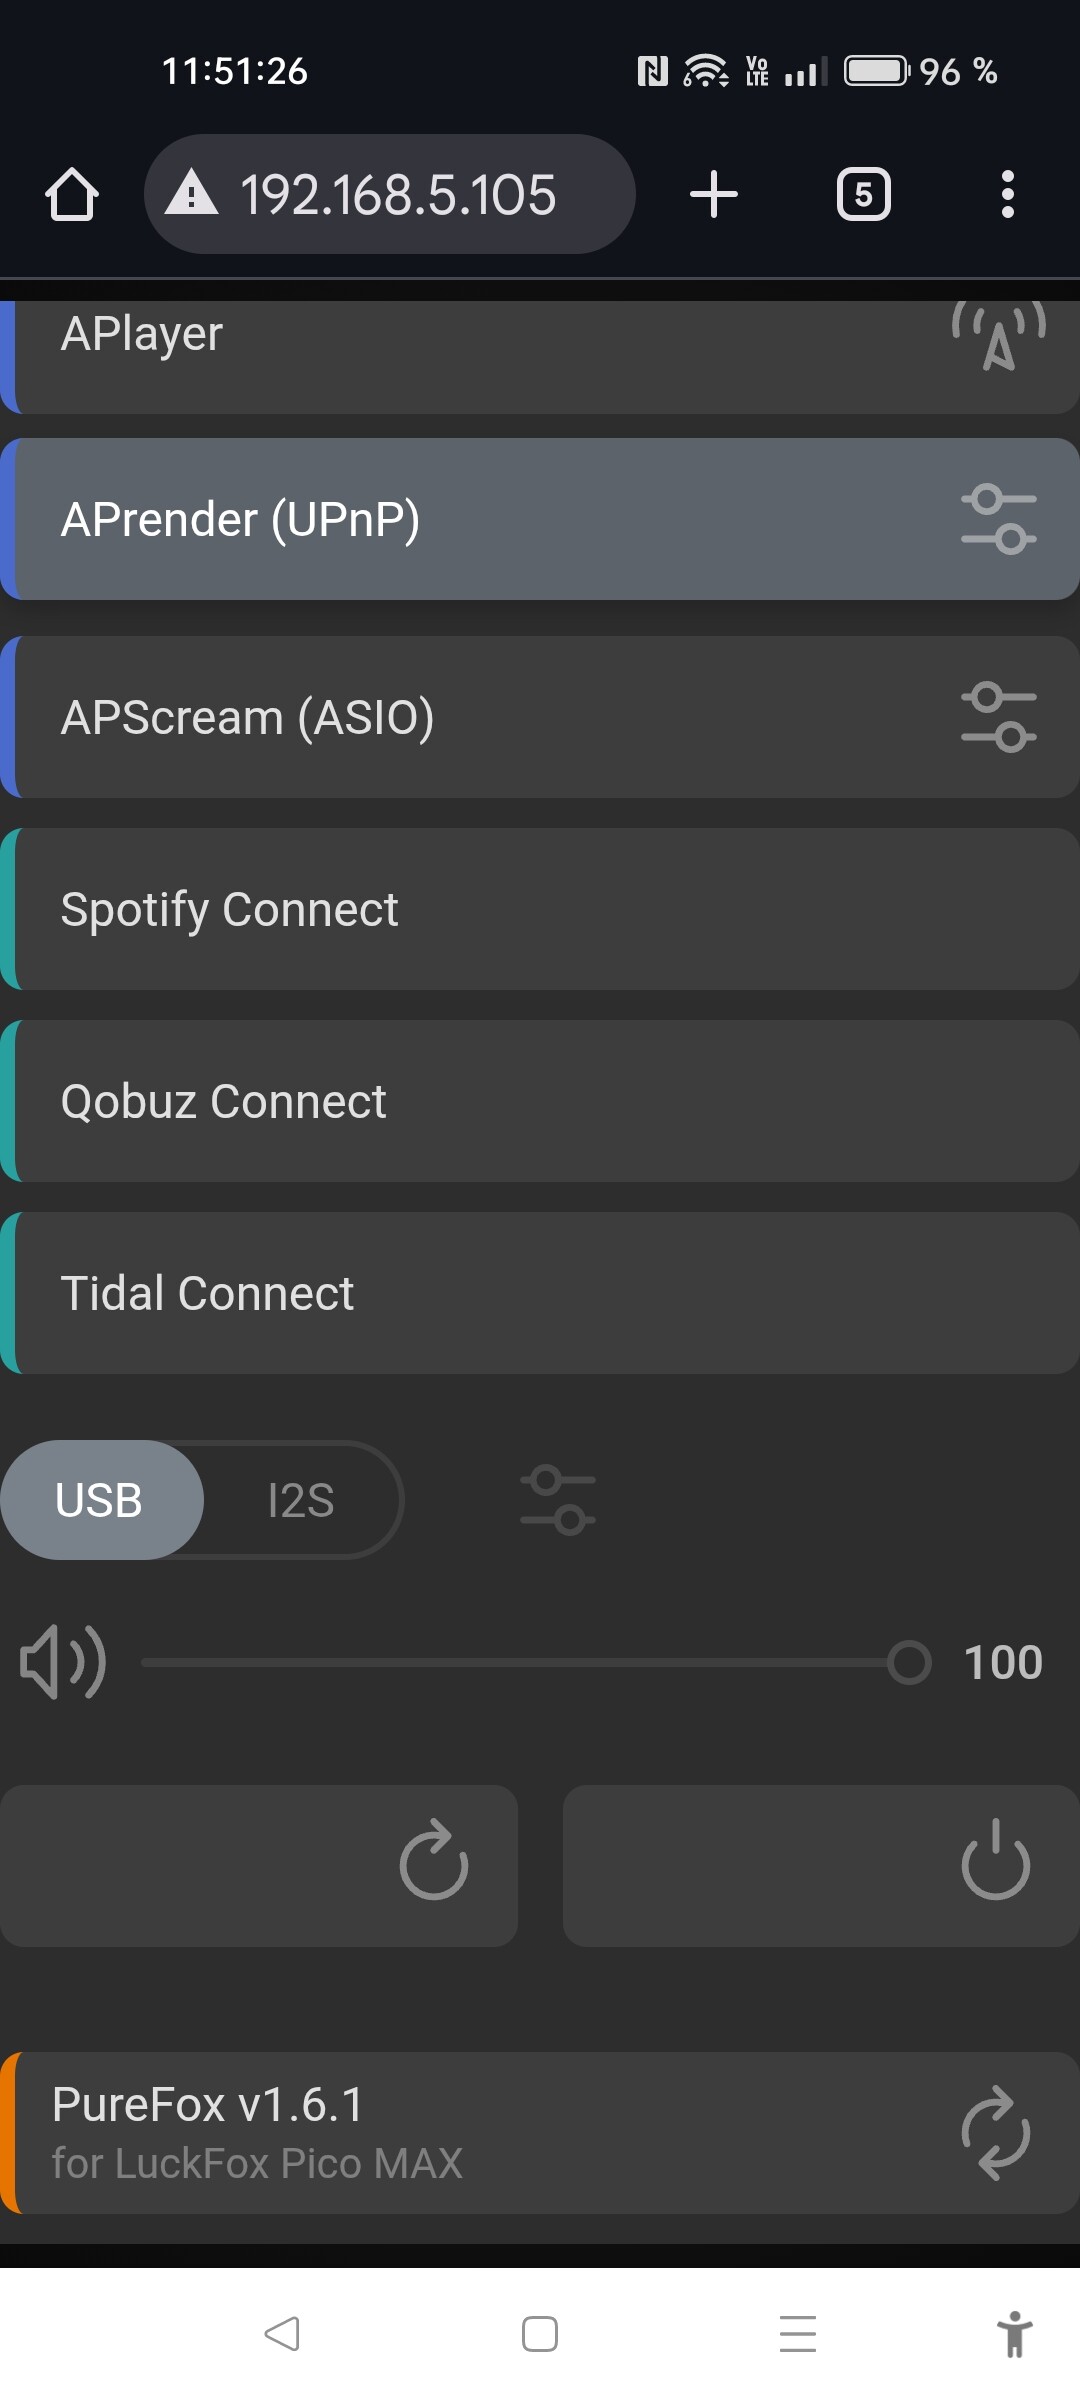
Task: Open APrender (UPnP) settings sliders icon
Action: click(998, 519)
